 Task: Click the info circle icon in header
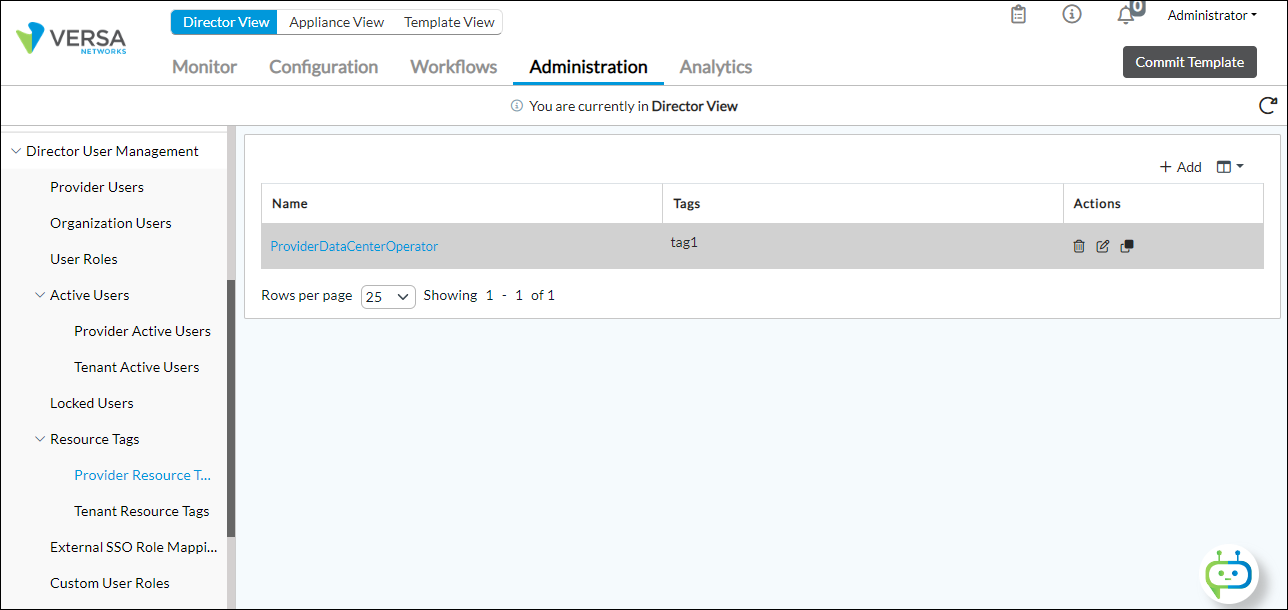(x=1072, y=15)
